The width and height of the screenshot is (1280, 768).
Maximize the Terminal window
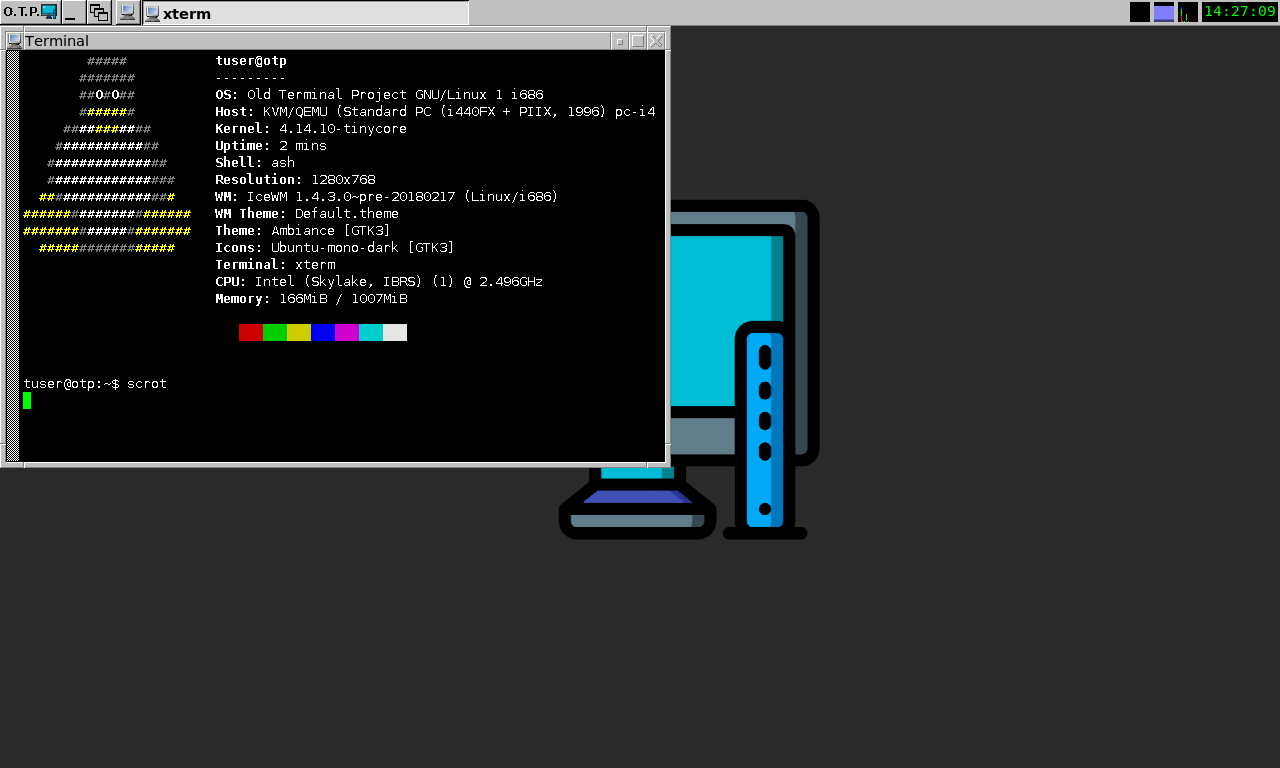pyautogui.click(x=638, y=41)
